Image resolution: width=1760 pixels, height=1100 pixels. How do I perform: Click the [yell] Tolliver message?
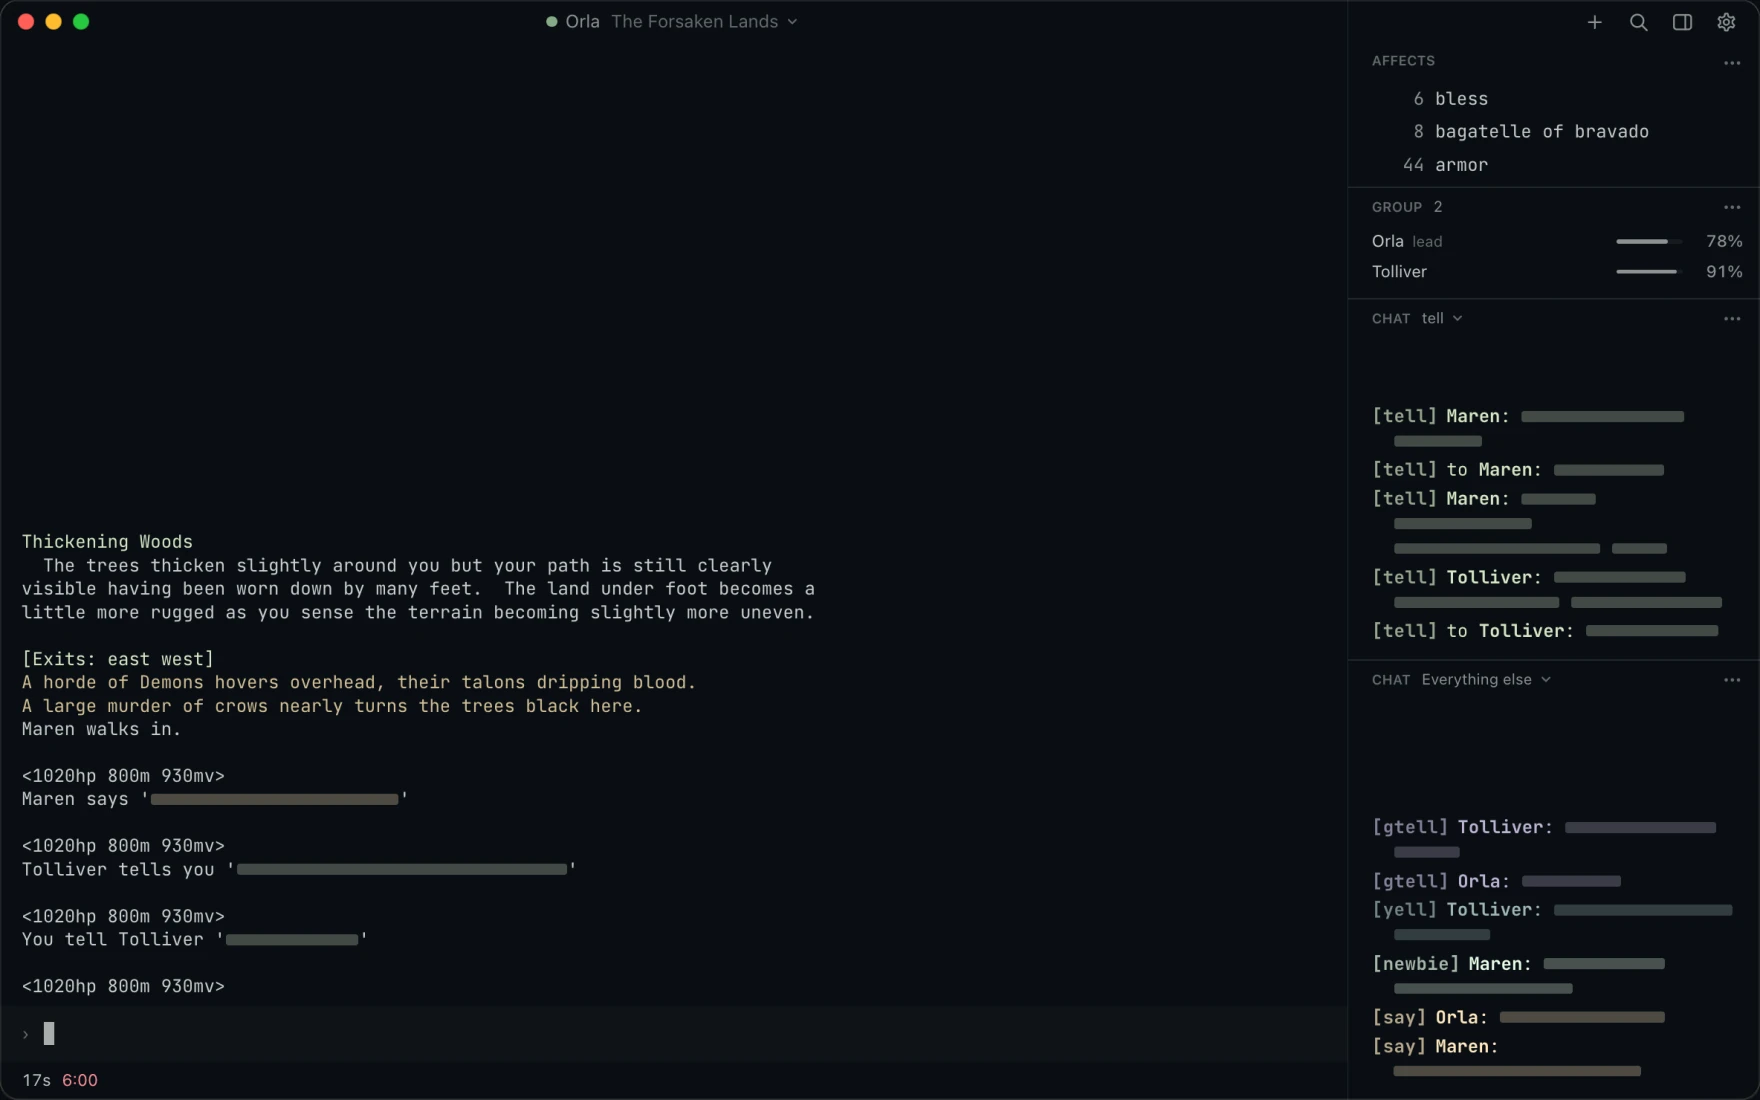coord(1552,921)
